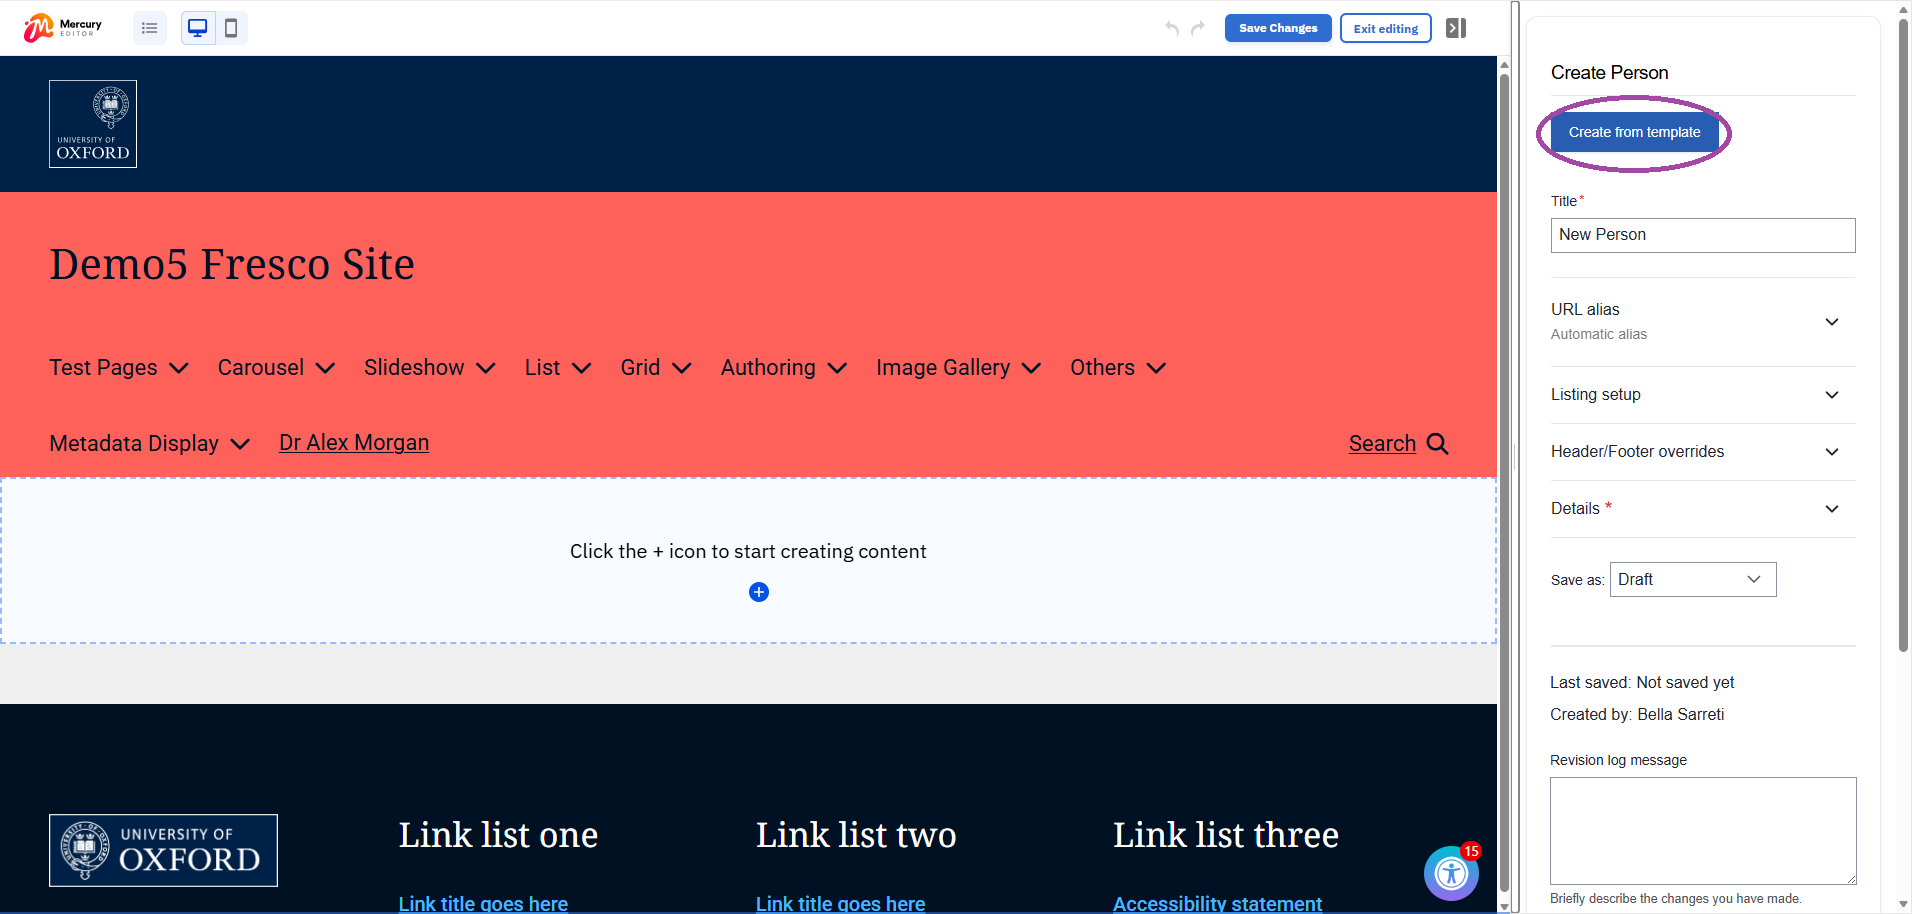
Task: Click the redo arrow icon
Action: (x=1198, y=28)
